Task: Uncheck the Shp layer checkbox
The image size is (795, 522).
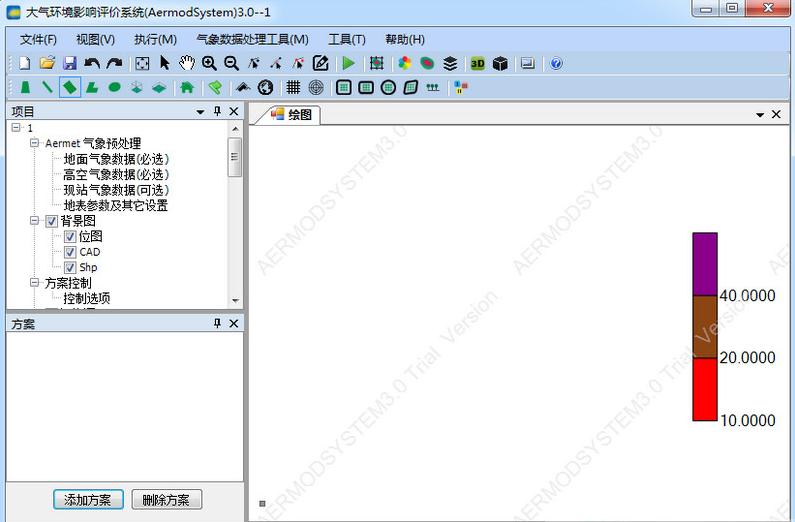Action: click(70, 268)
